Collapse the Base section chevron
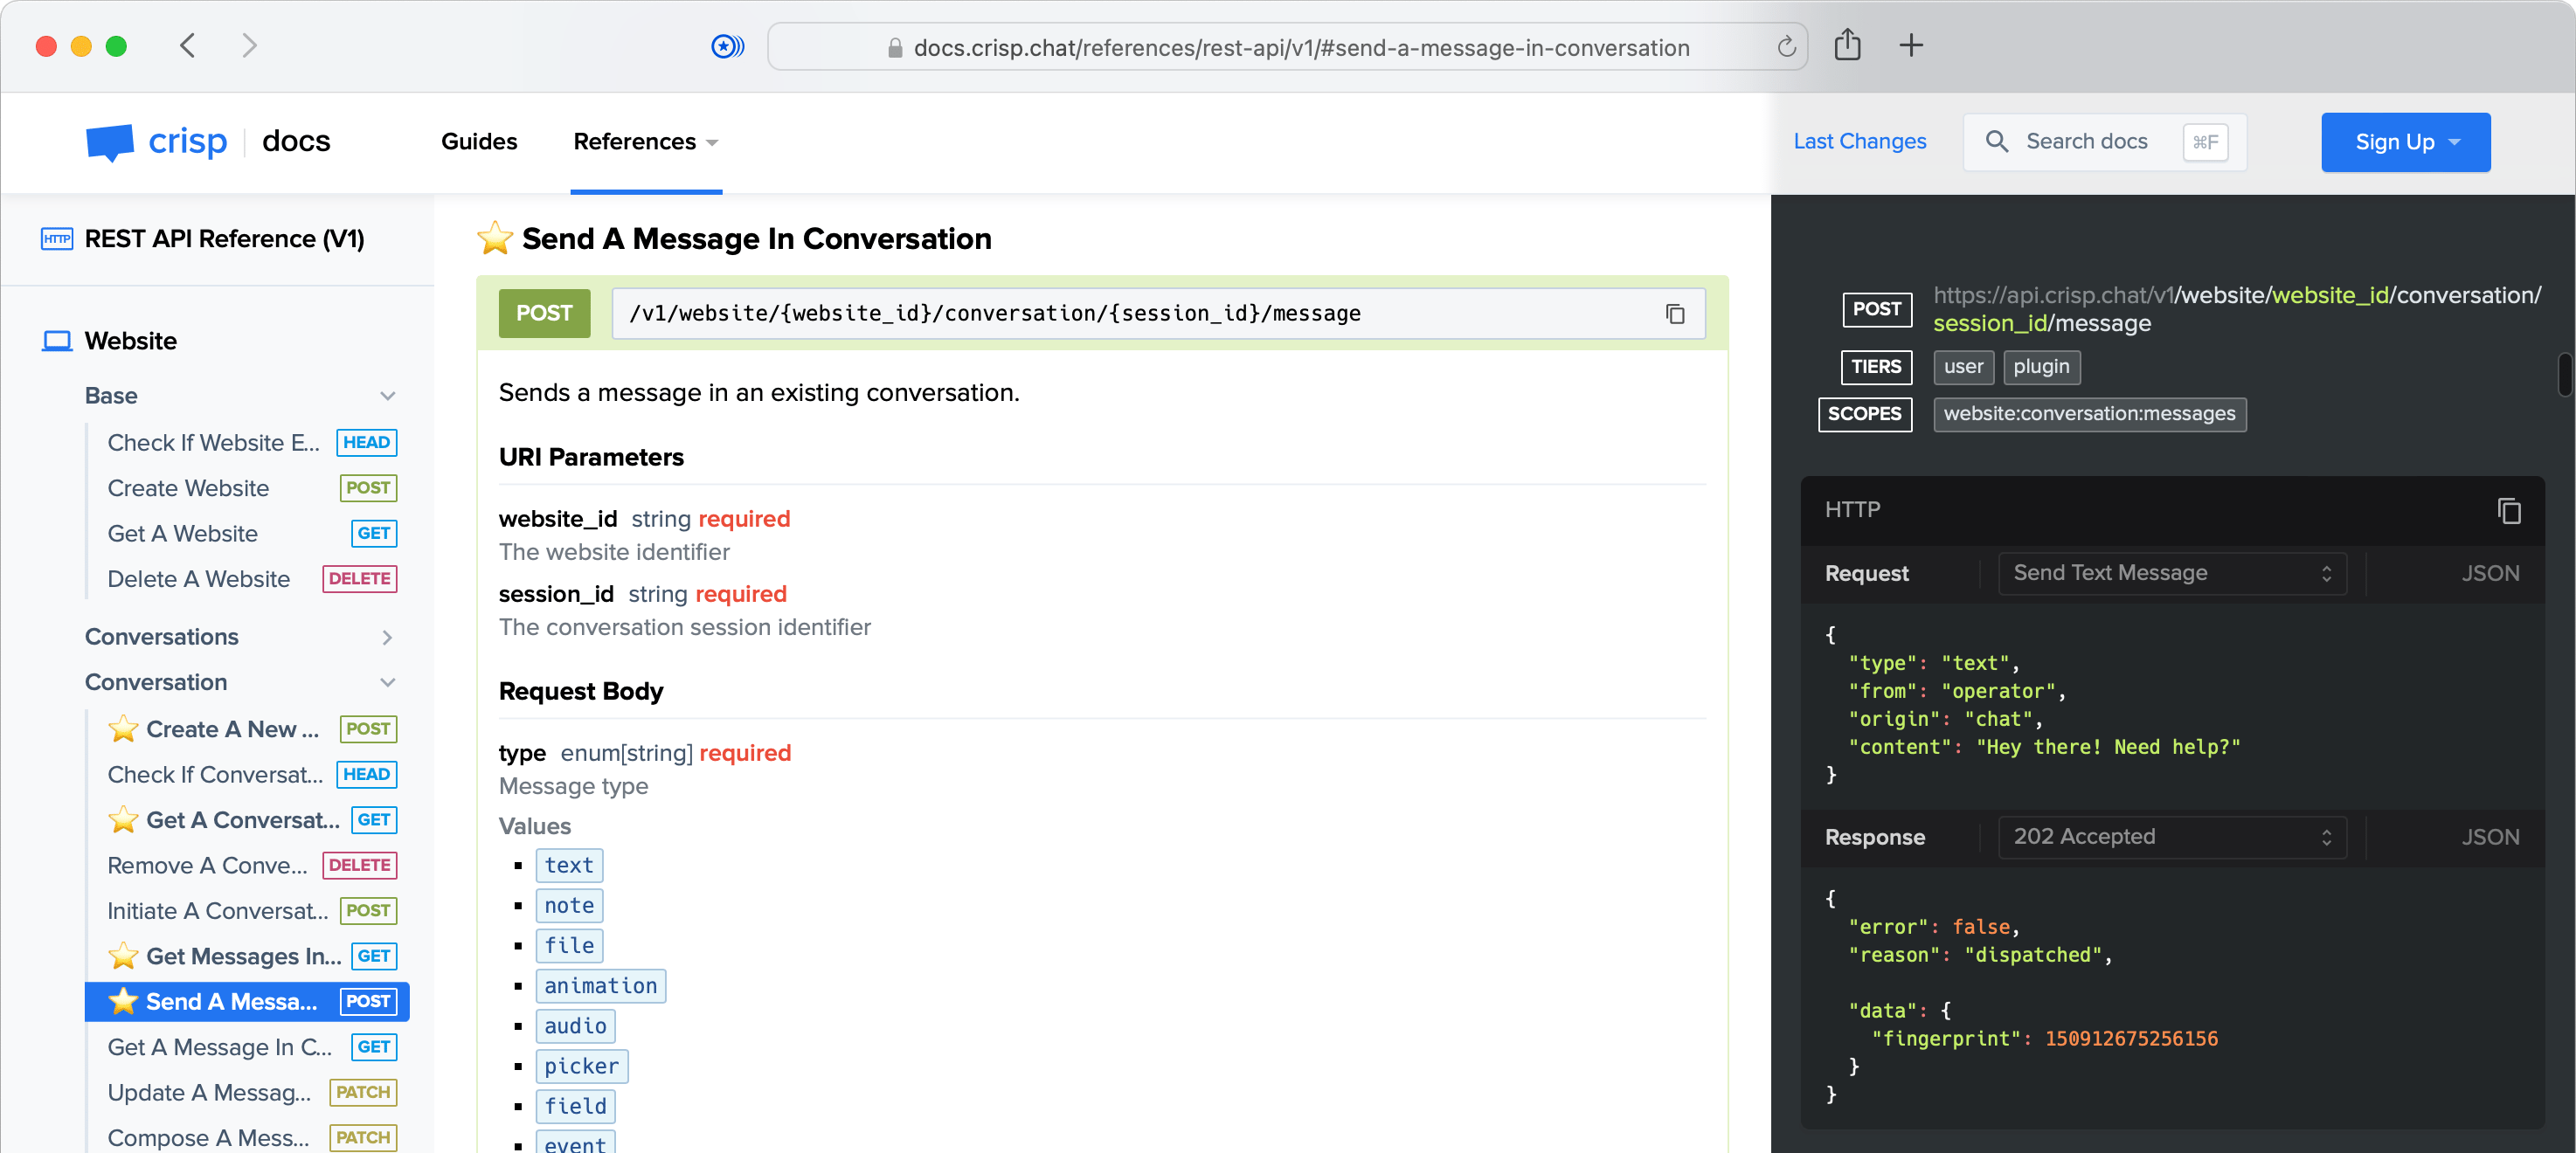 [x=387, y=396]
